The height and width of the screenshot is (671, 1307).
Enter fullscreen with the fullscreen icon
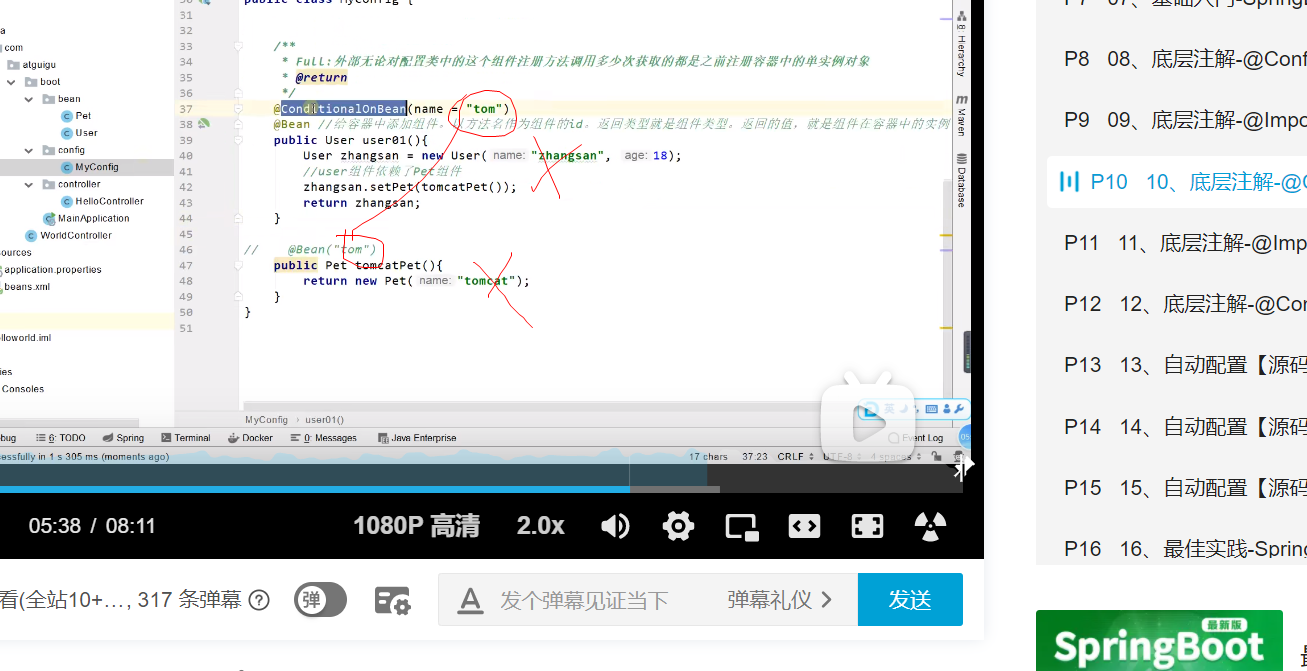[867, 526]
